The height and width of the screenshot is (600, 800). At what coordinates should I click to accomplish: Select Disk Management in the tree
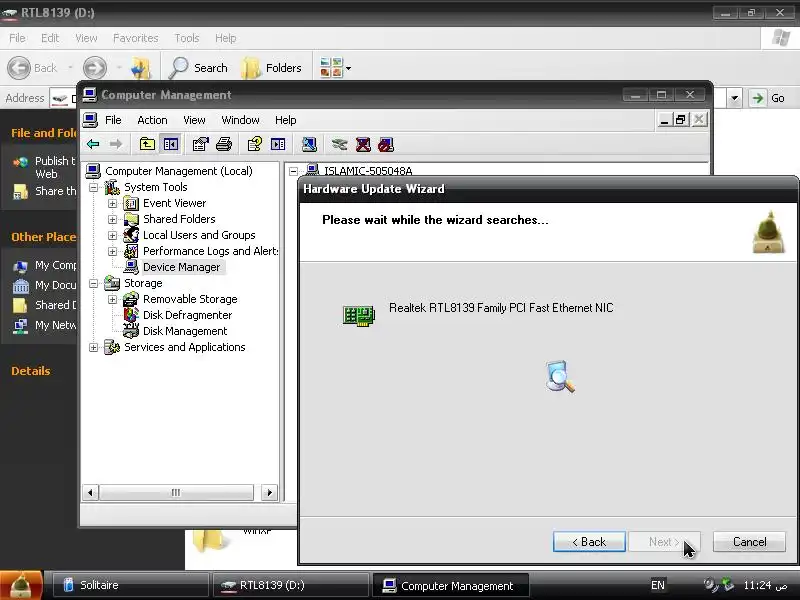[185, 331]
